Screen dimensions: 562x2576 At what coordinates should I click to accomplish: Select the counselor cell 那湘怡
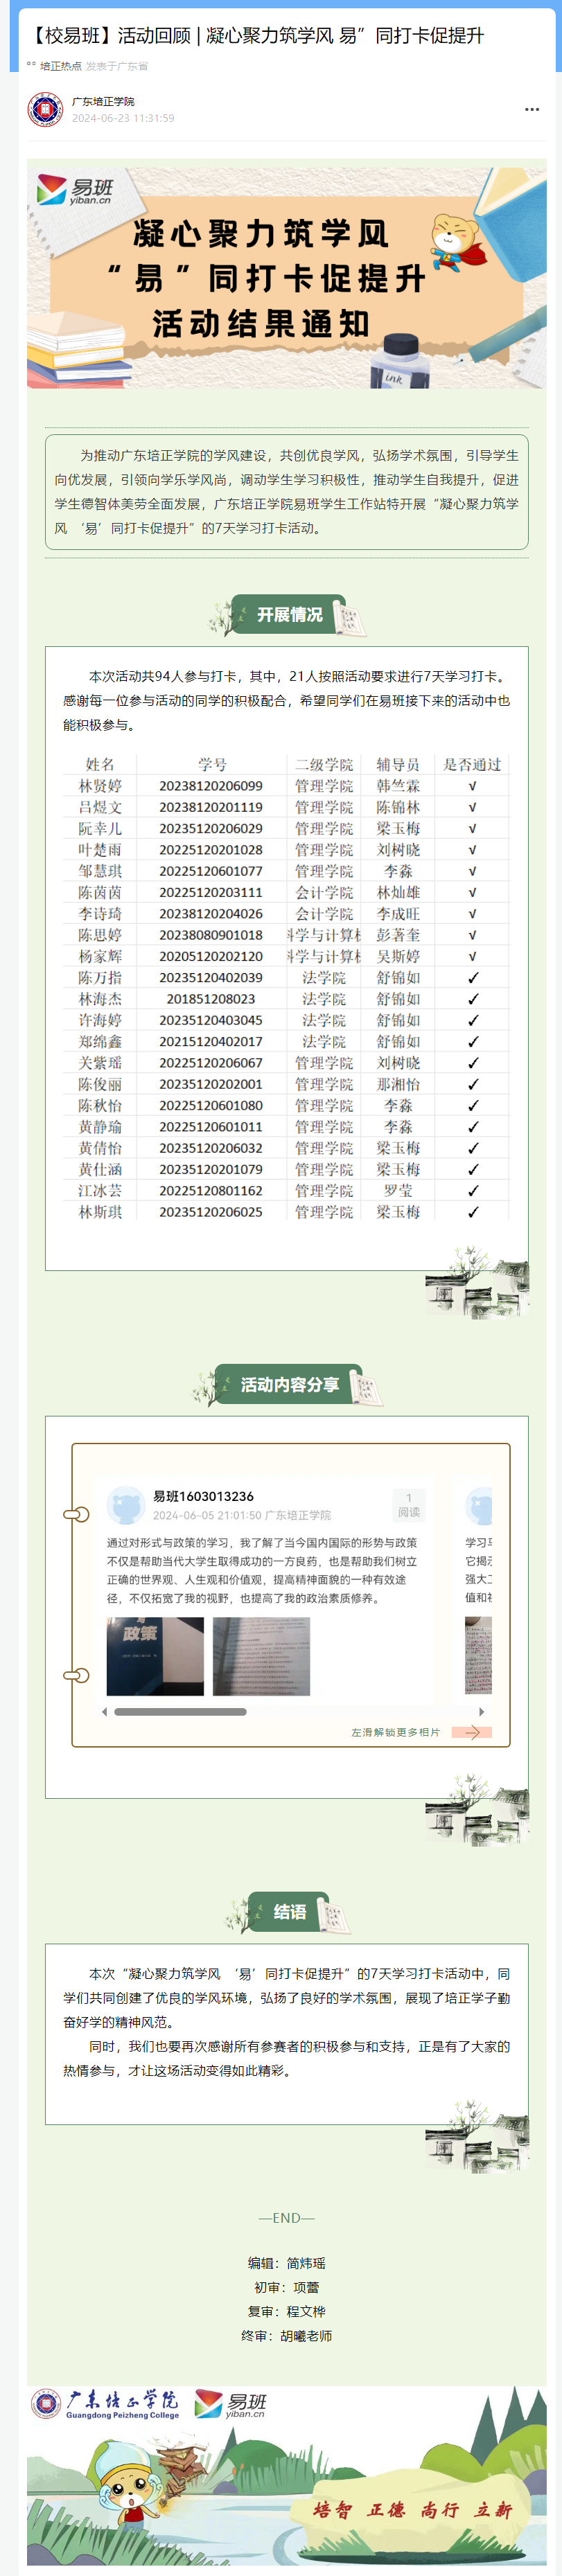(x=398, y=1084)
